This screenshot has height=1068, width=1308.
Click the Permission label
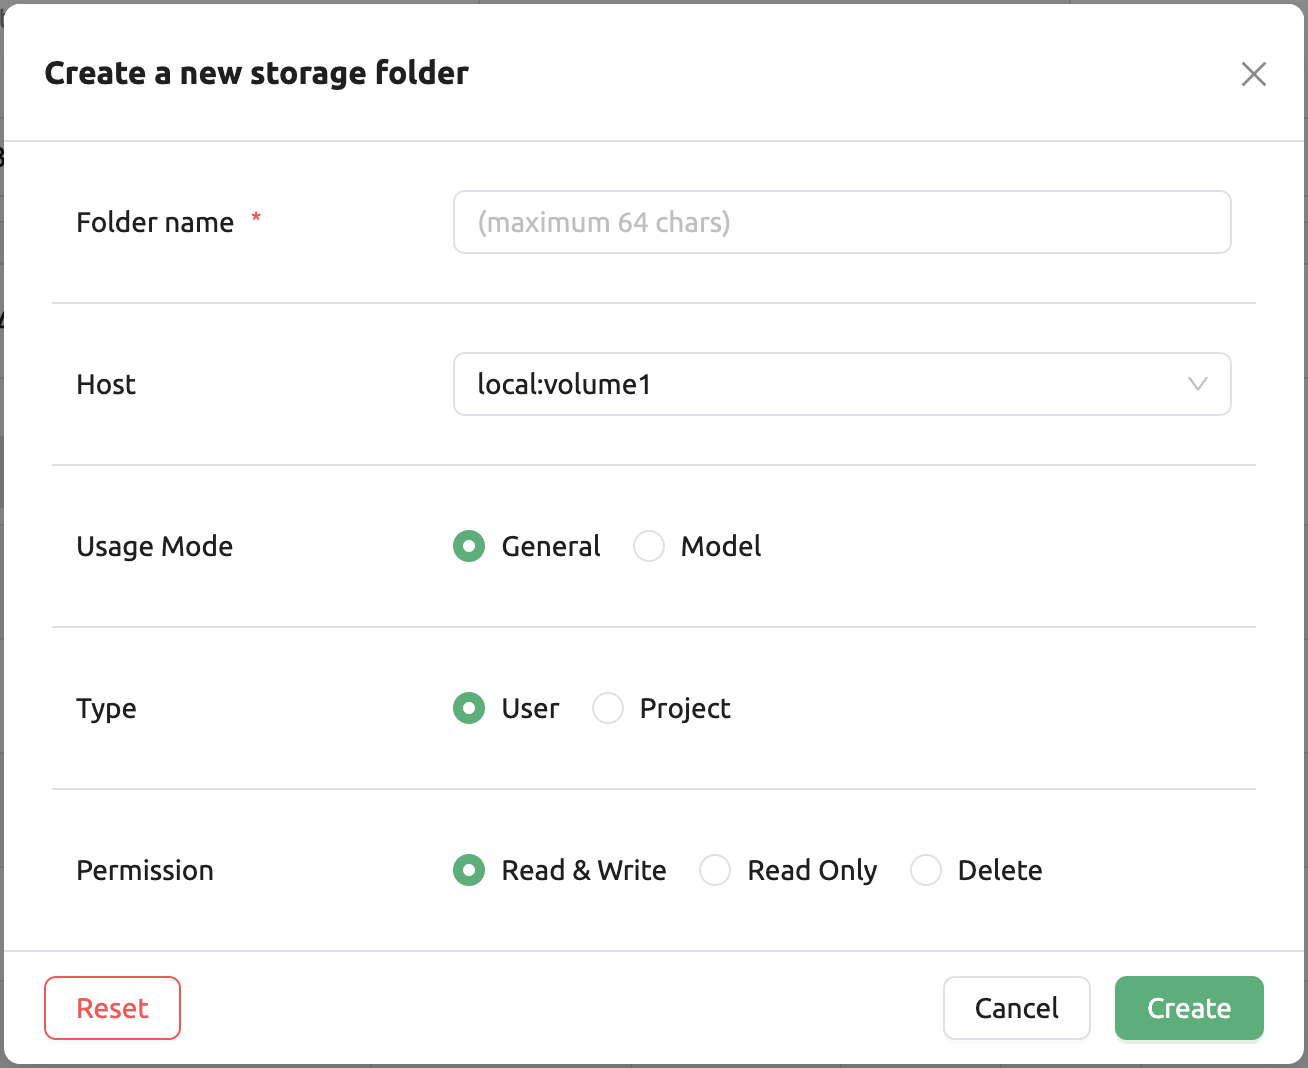pos(145,870)
